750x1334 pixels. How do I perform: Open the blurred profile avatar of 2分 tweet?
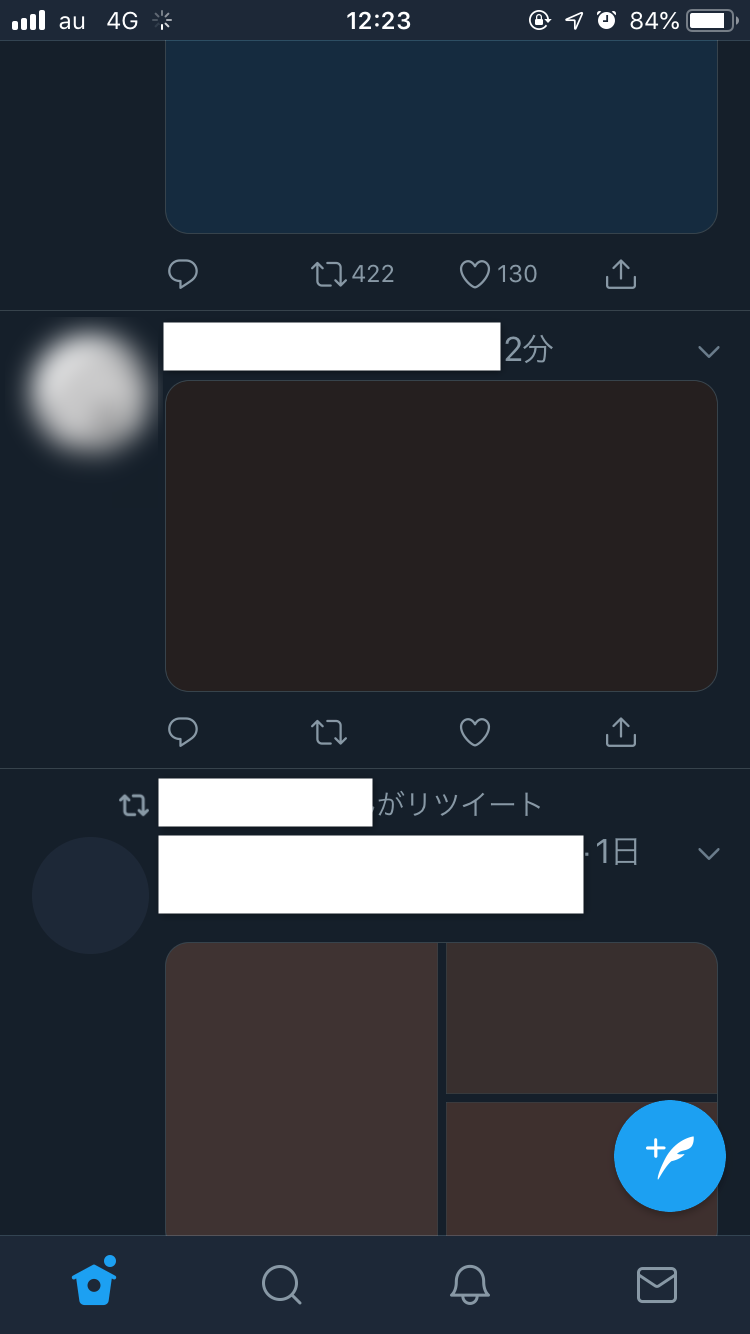point(91,390)
